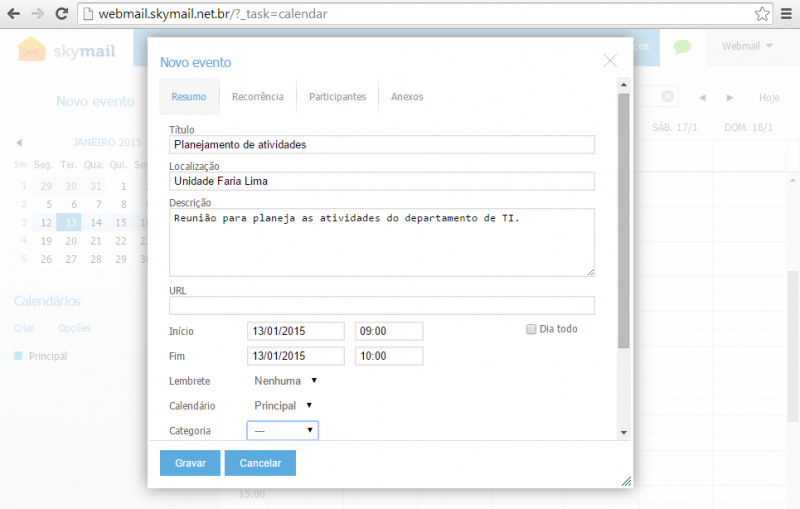
Task: Click the dialog scrollbar up arrow
Action: point(623,85)
